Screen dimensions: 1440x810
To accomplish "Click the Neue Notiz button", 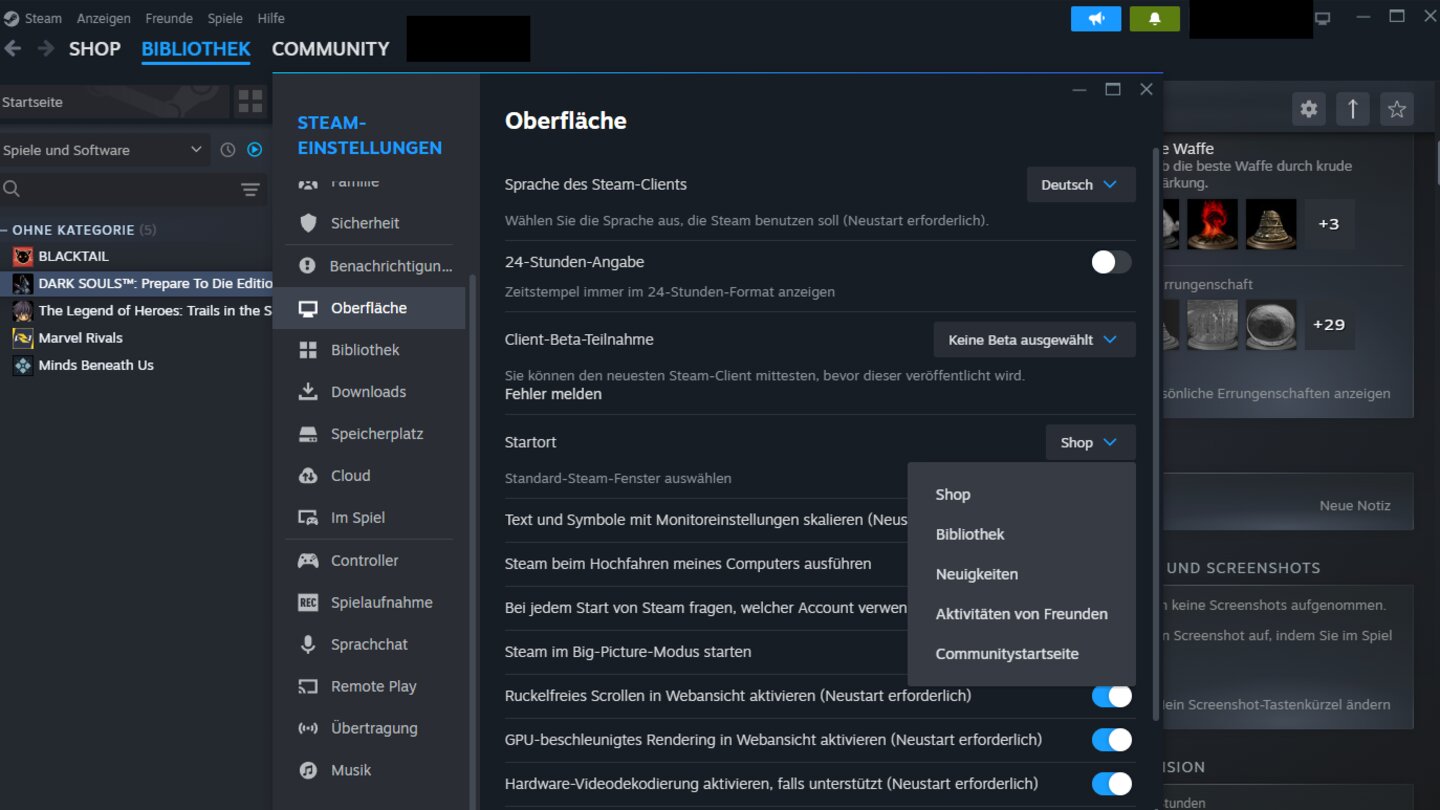I will 1355,505.
